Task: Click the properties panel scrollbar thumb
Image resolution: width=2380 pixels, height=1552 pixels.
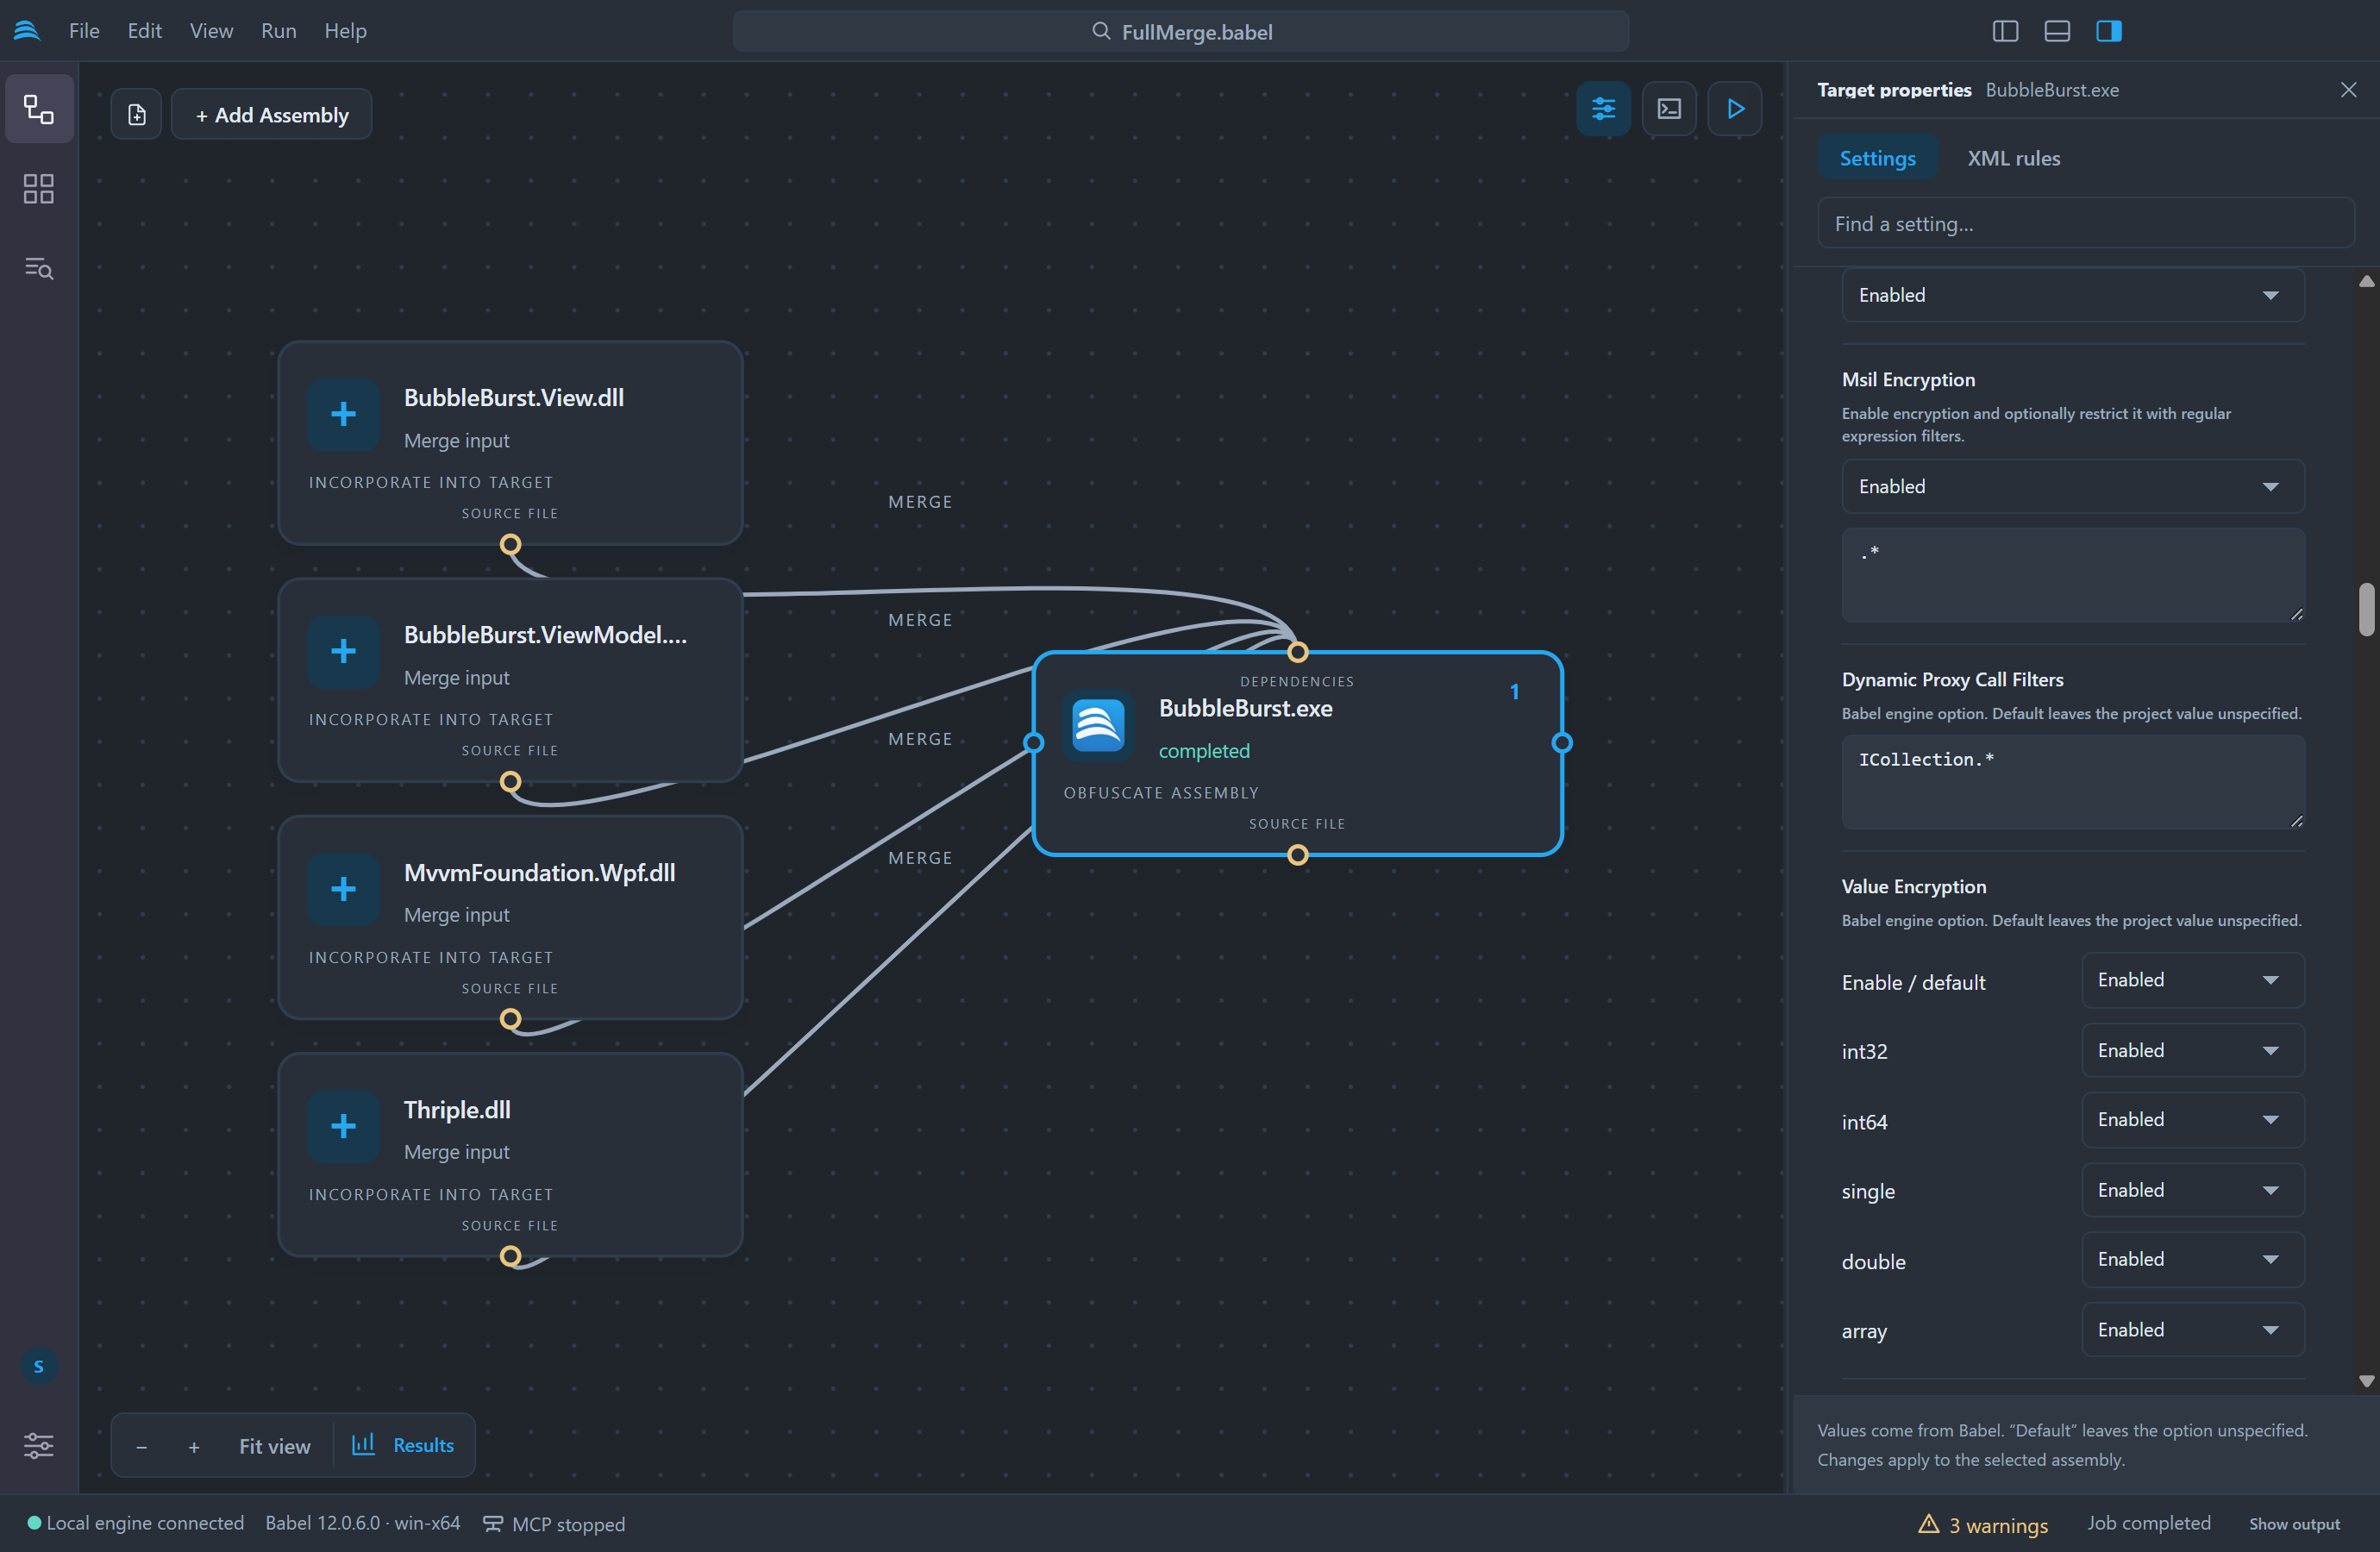Action: coord(2366,610)
